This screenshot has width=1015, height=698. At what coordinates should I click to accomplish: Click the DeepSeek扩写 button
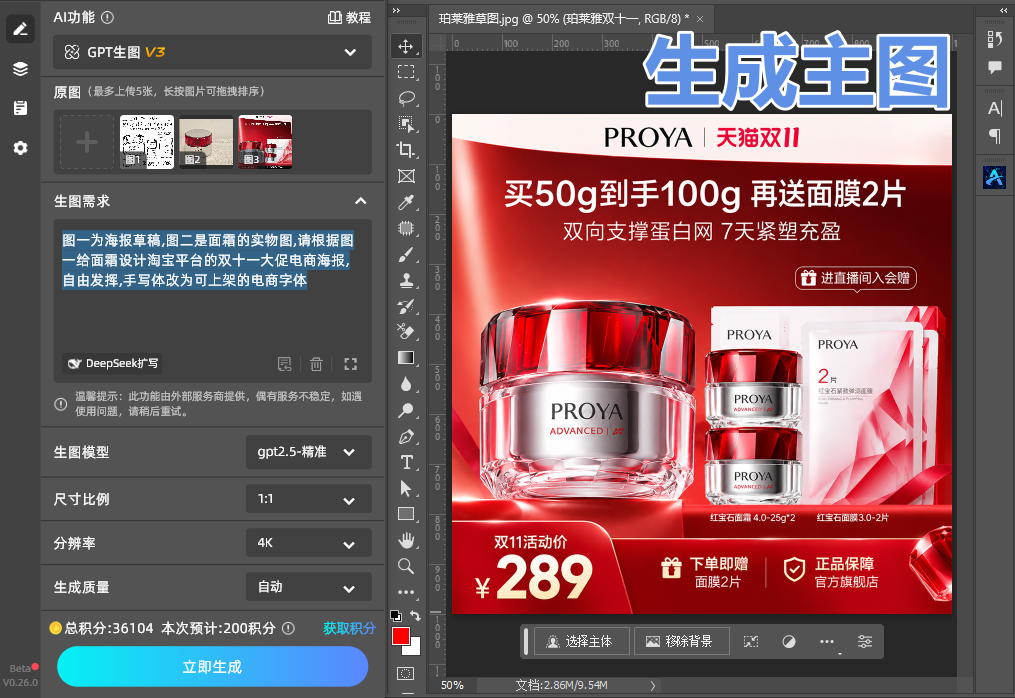[x=113, y=363]
